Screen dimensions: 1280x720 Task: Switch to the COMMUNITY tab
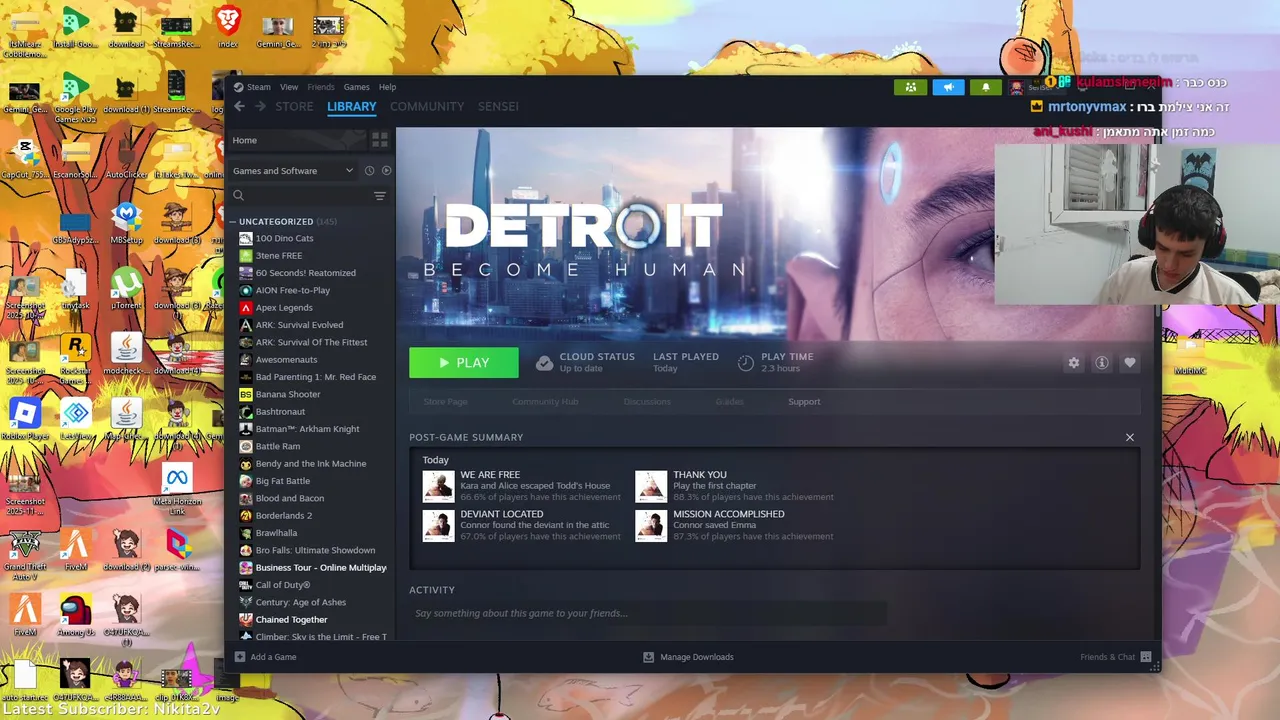[x=427, y=106]
